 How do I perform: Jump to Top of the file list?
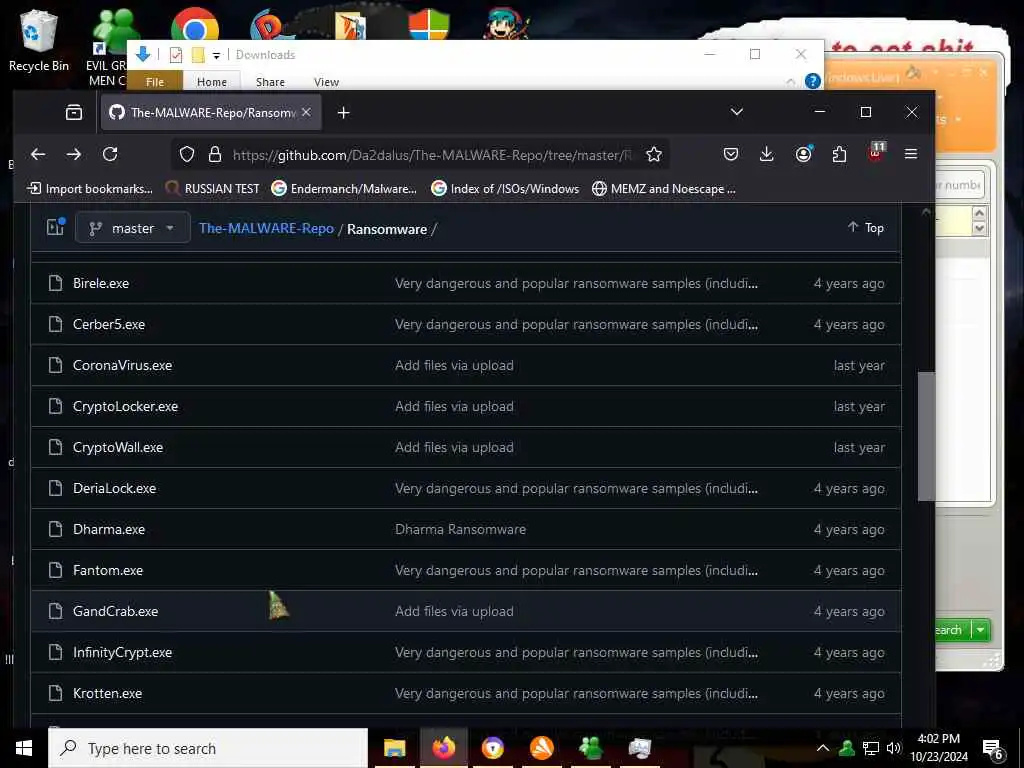pos(865,227)
